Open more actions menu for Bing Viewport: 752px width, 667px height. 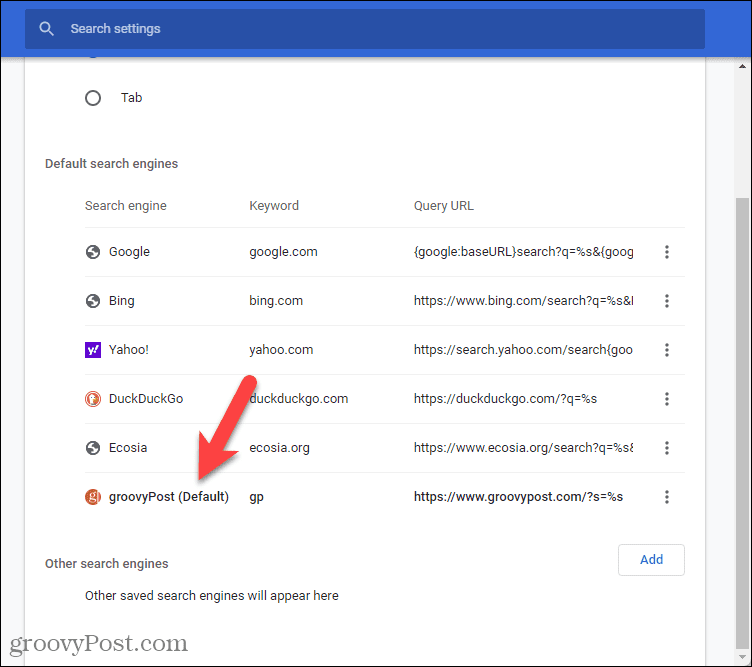pos(667,301)
